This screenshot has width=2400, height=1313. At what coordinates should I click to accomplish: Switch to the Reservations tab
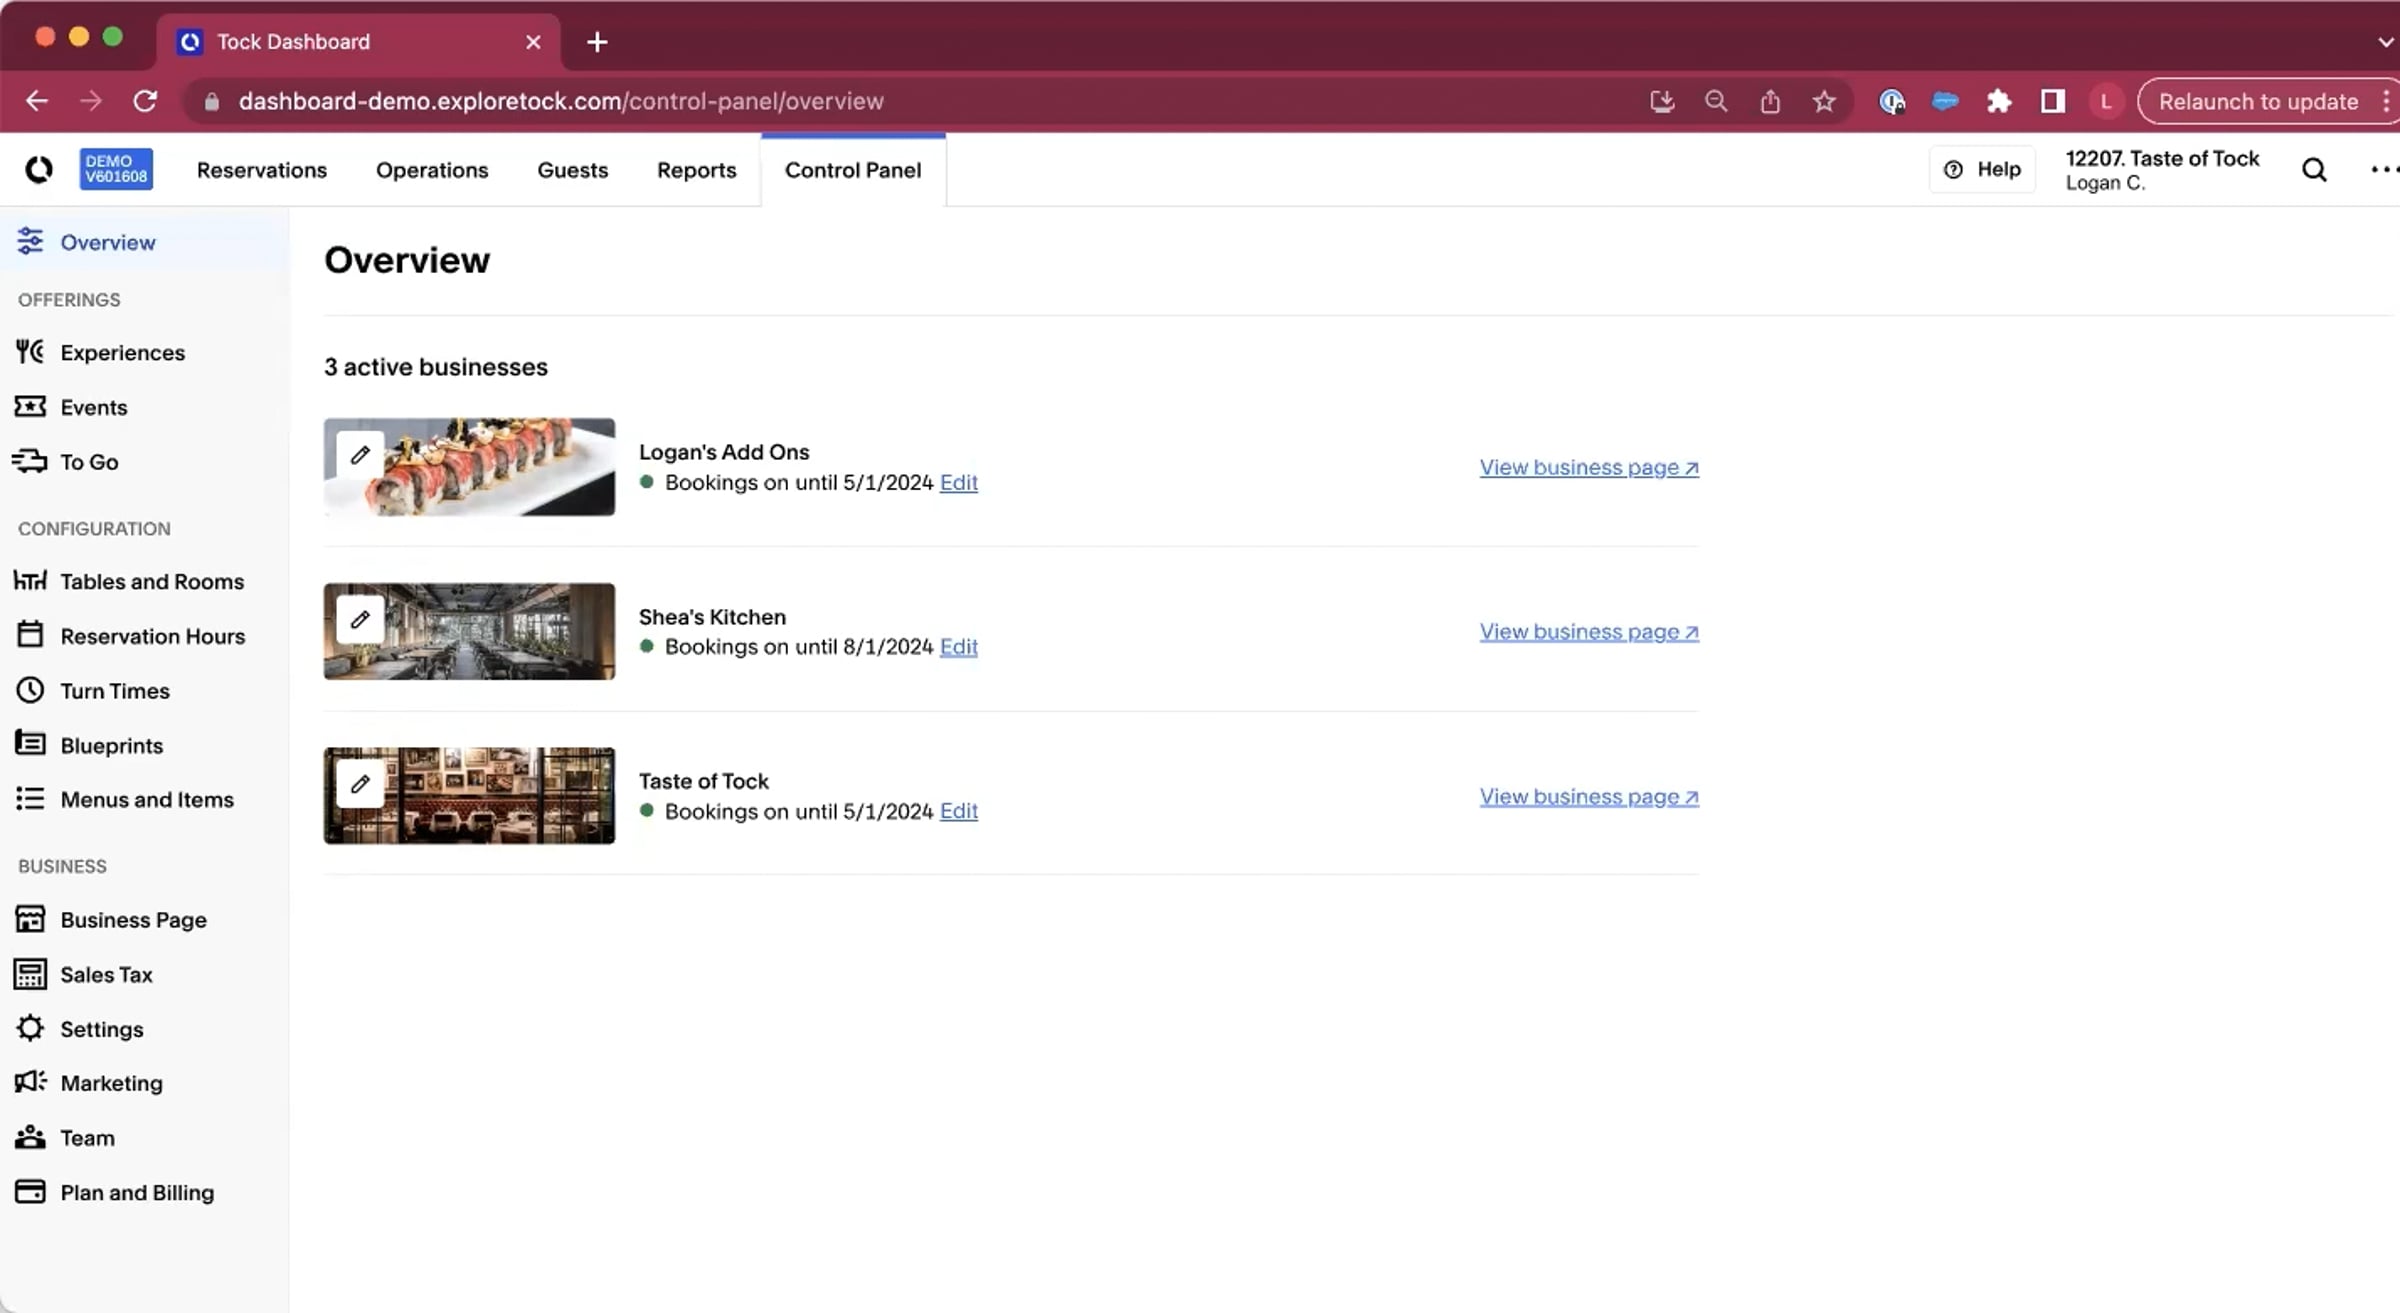tap(262, 170)
